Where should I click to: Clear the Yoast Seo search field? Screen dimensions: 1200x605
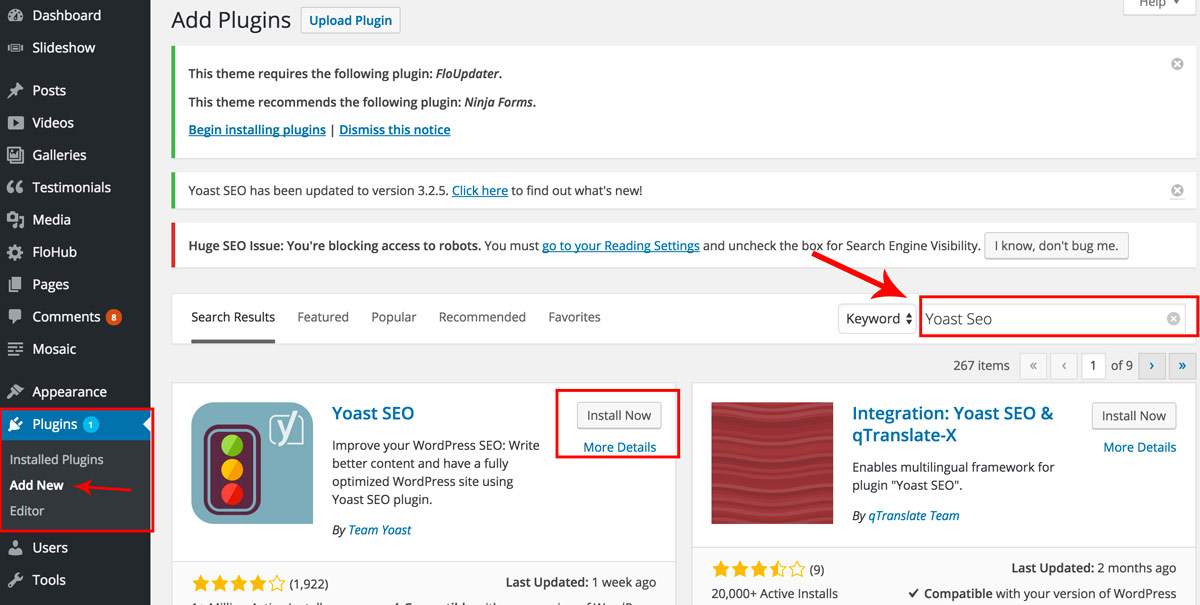1174,319
